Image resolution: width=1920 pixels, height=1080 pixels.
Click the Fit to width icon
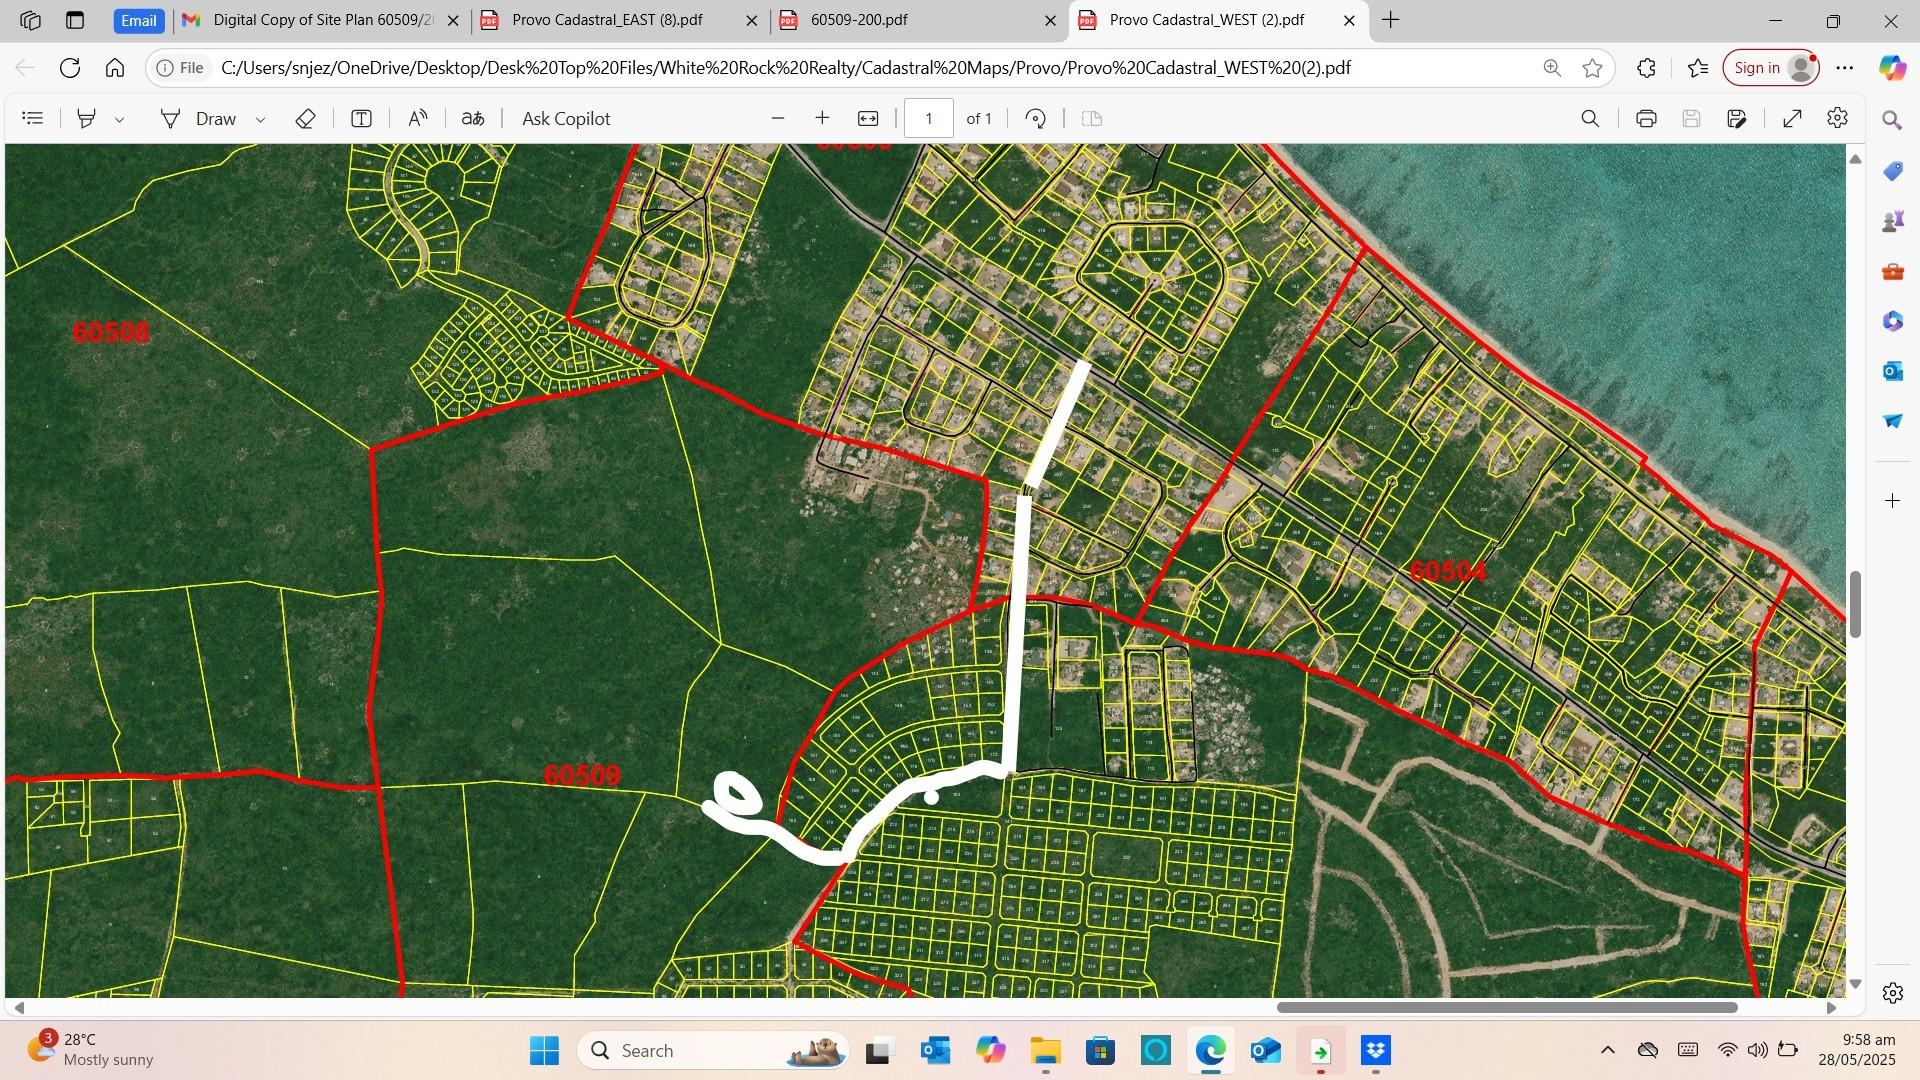[x=868, y=119]
